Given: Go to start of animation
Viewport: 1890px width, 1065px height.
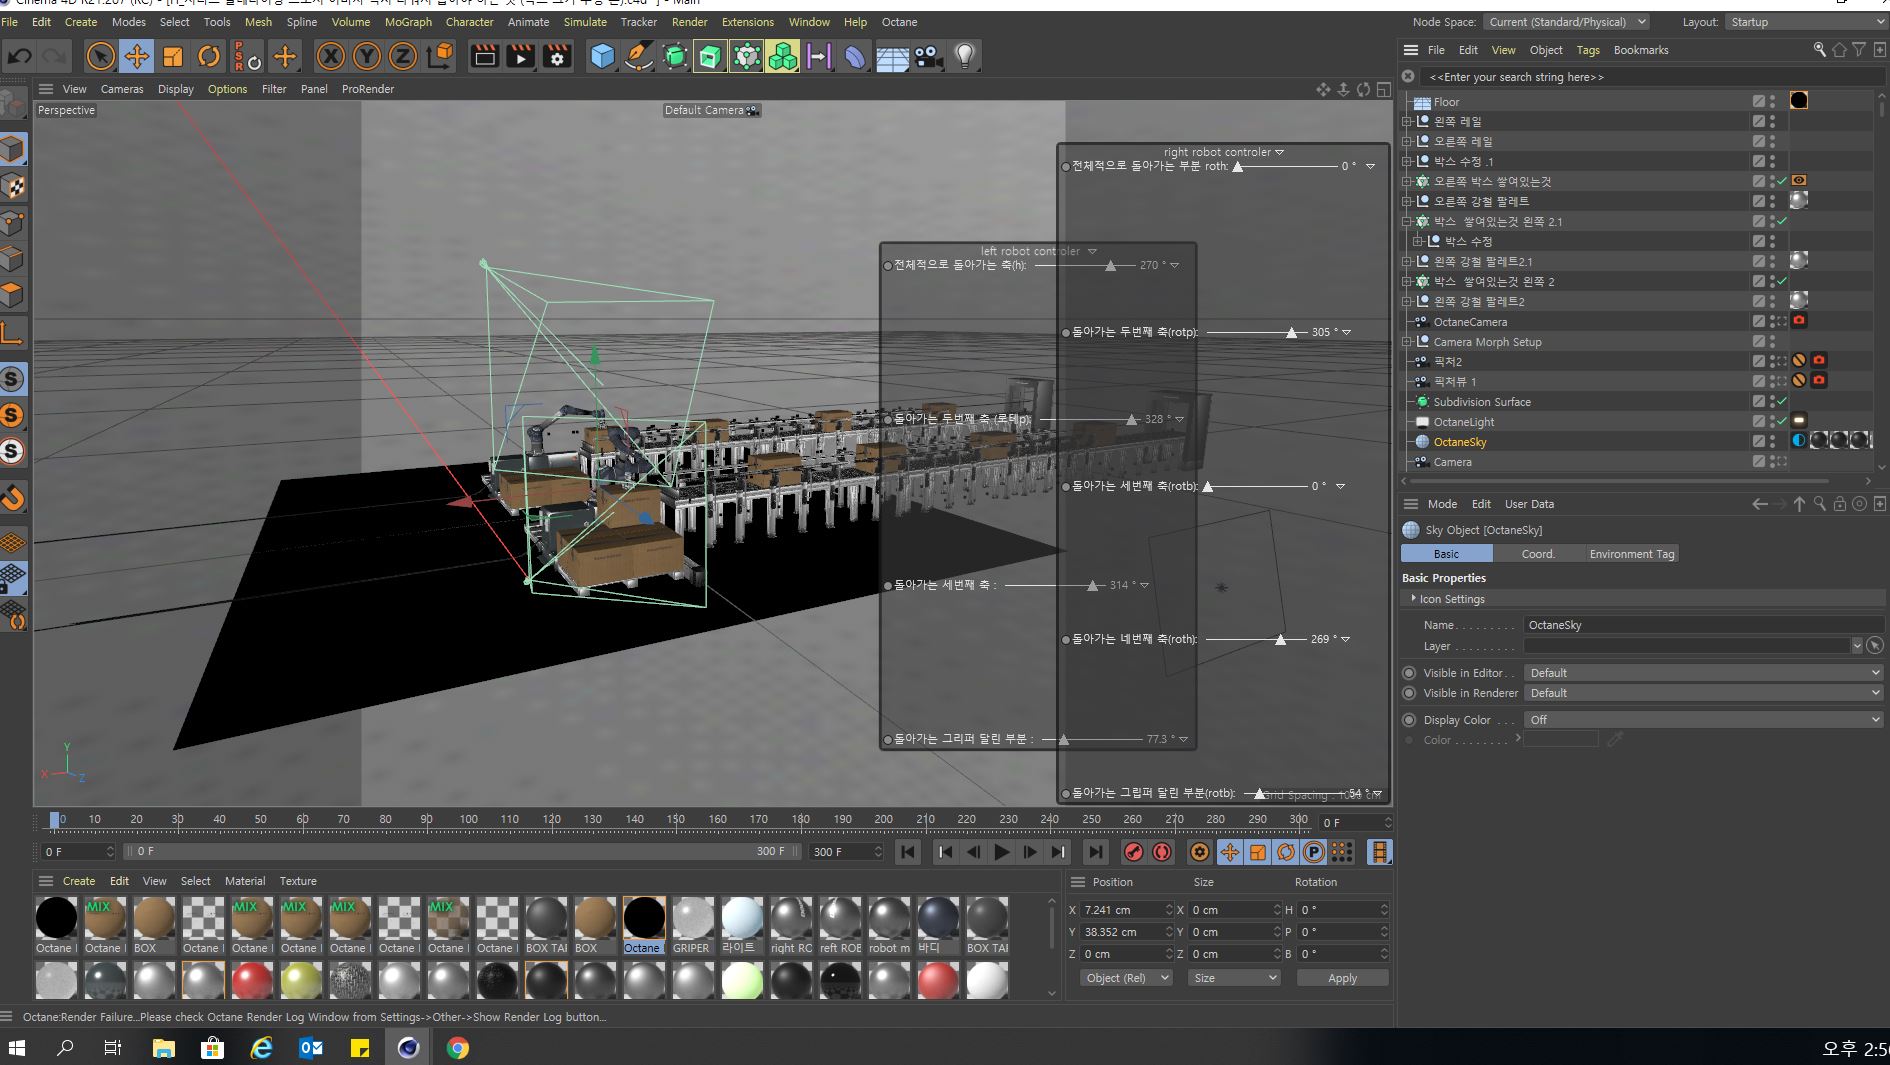Looking at the screenshot, I should (x=908, y=852).
